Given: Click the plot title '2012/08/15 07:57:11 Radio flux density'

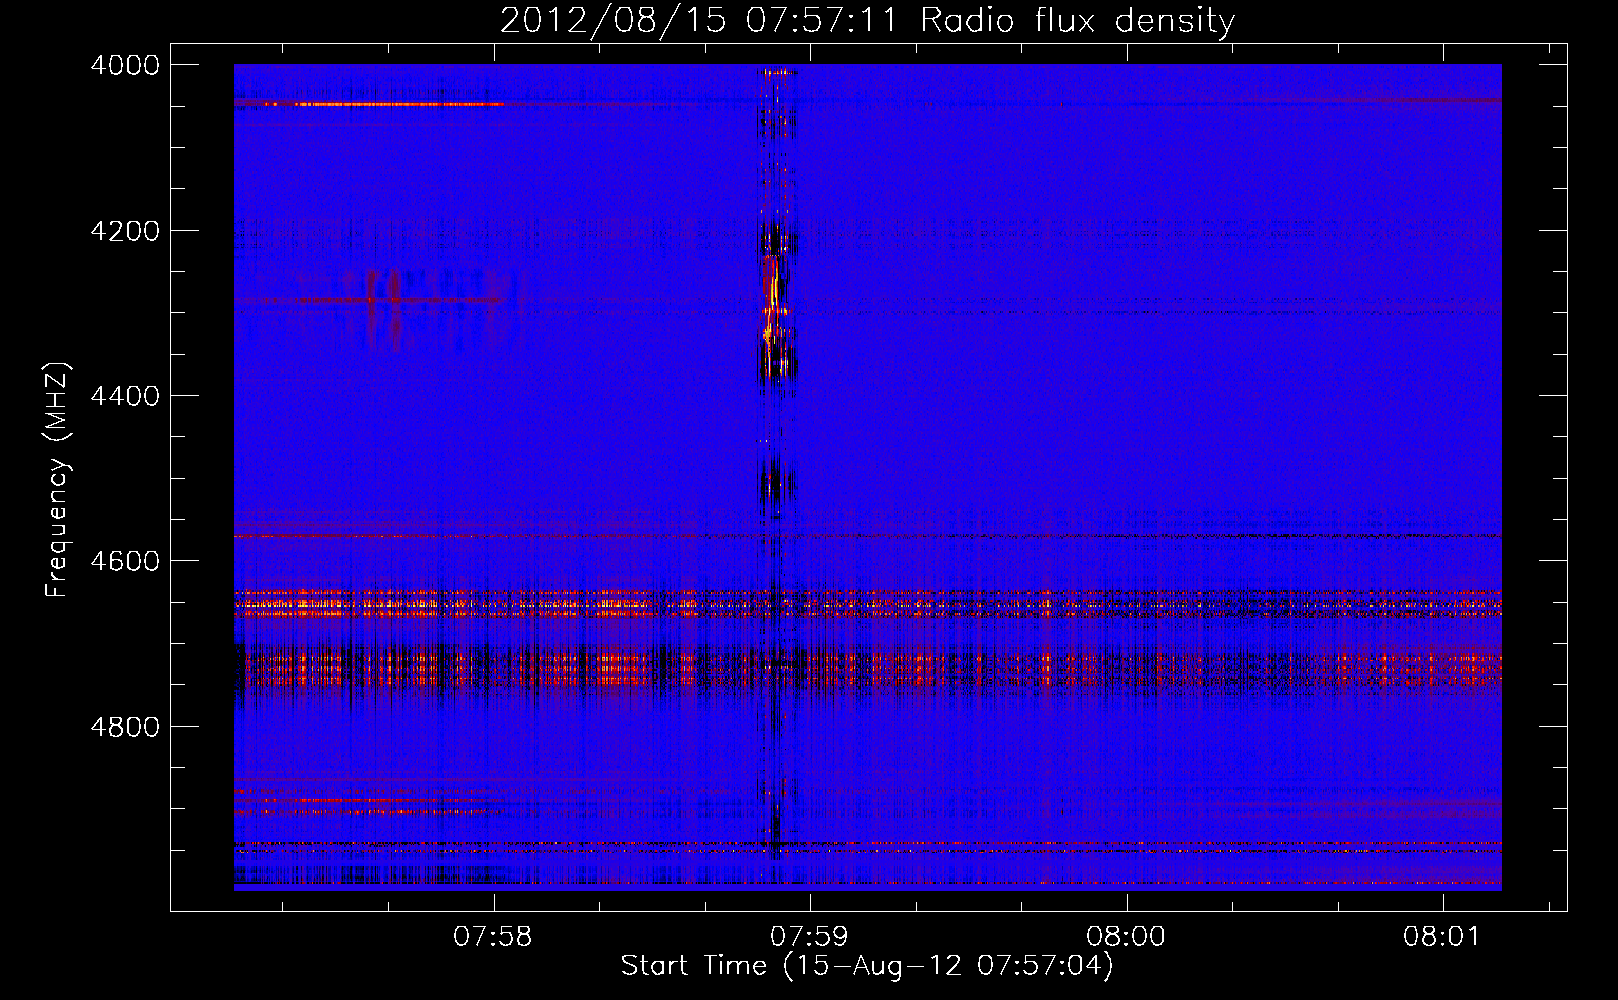Looking at the screenshot, I should point(868,21).
